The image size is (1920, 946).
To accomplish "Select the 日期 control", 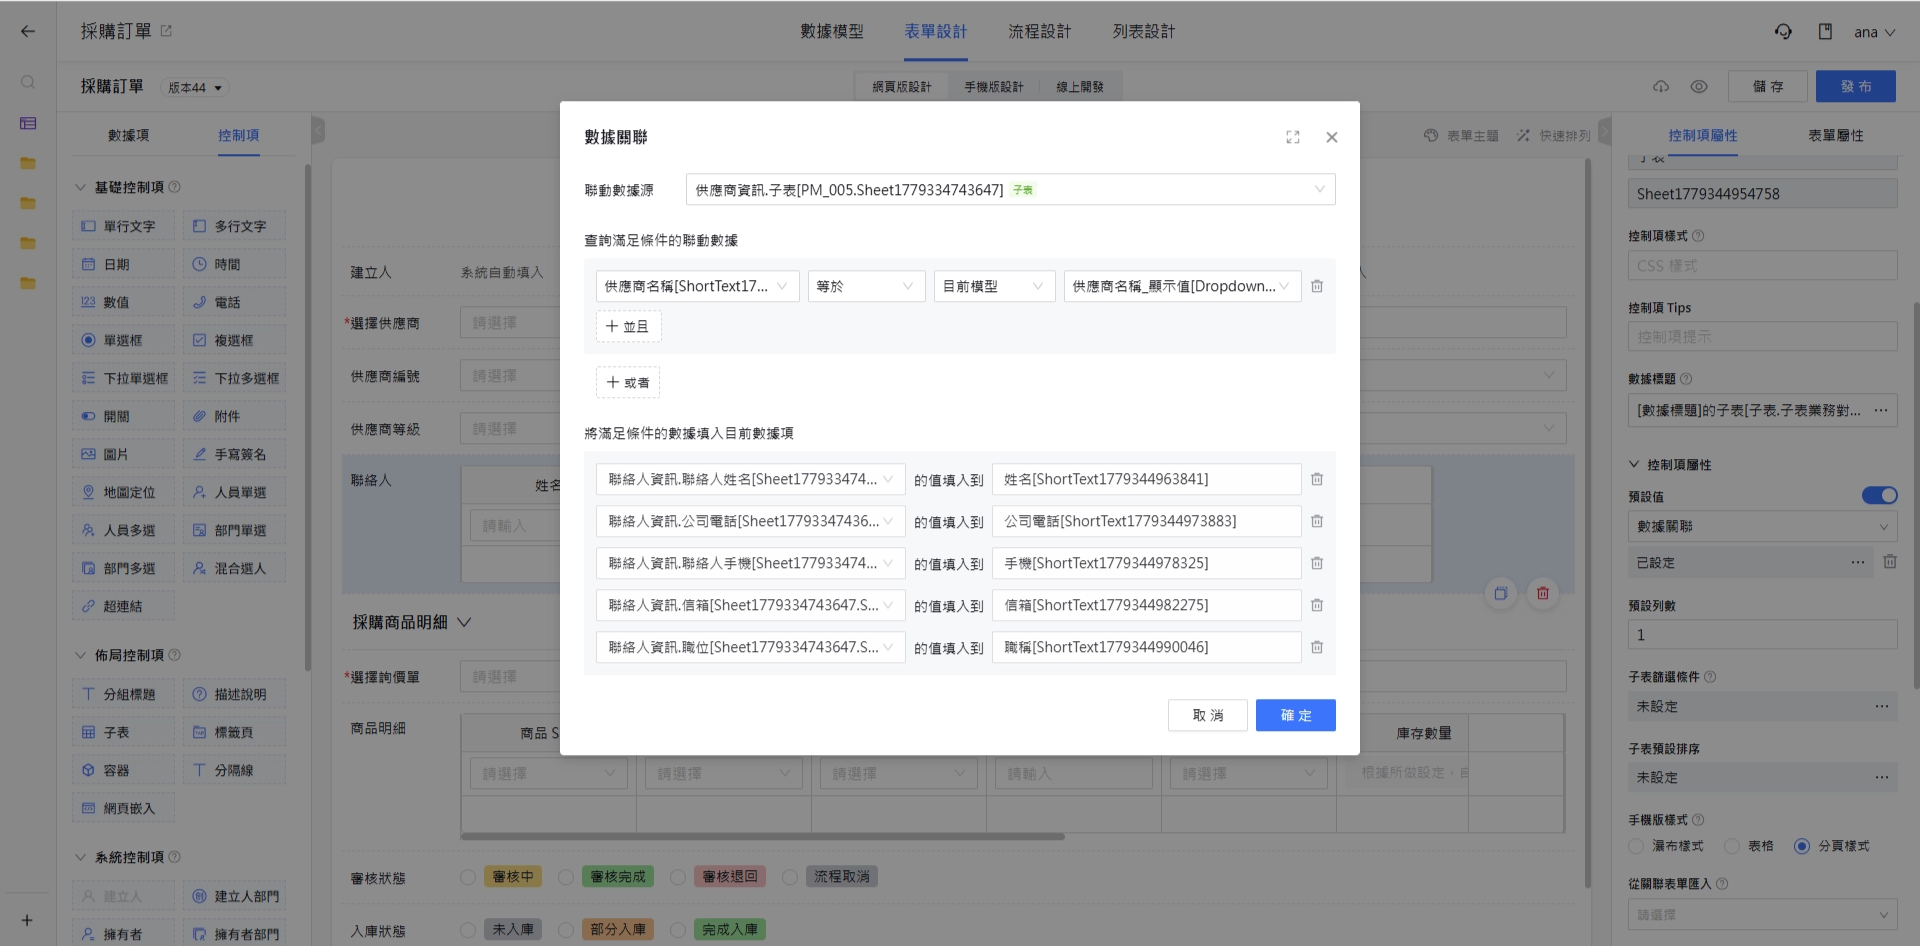I will pyautogui.click(x=124, y=264).
